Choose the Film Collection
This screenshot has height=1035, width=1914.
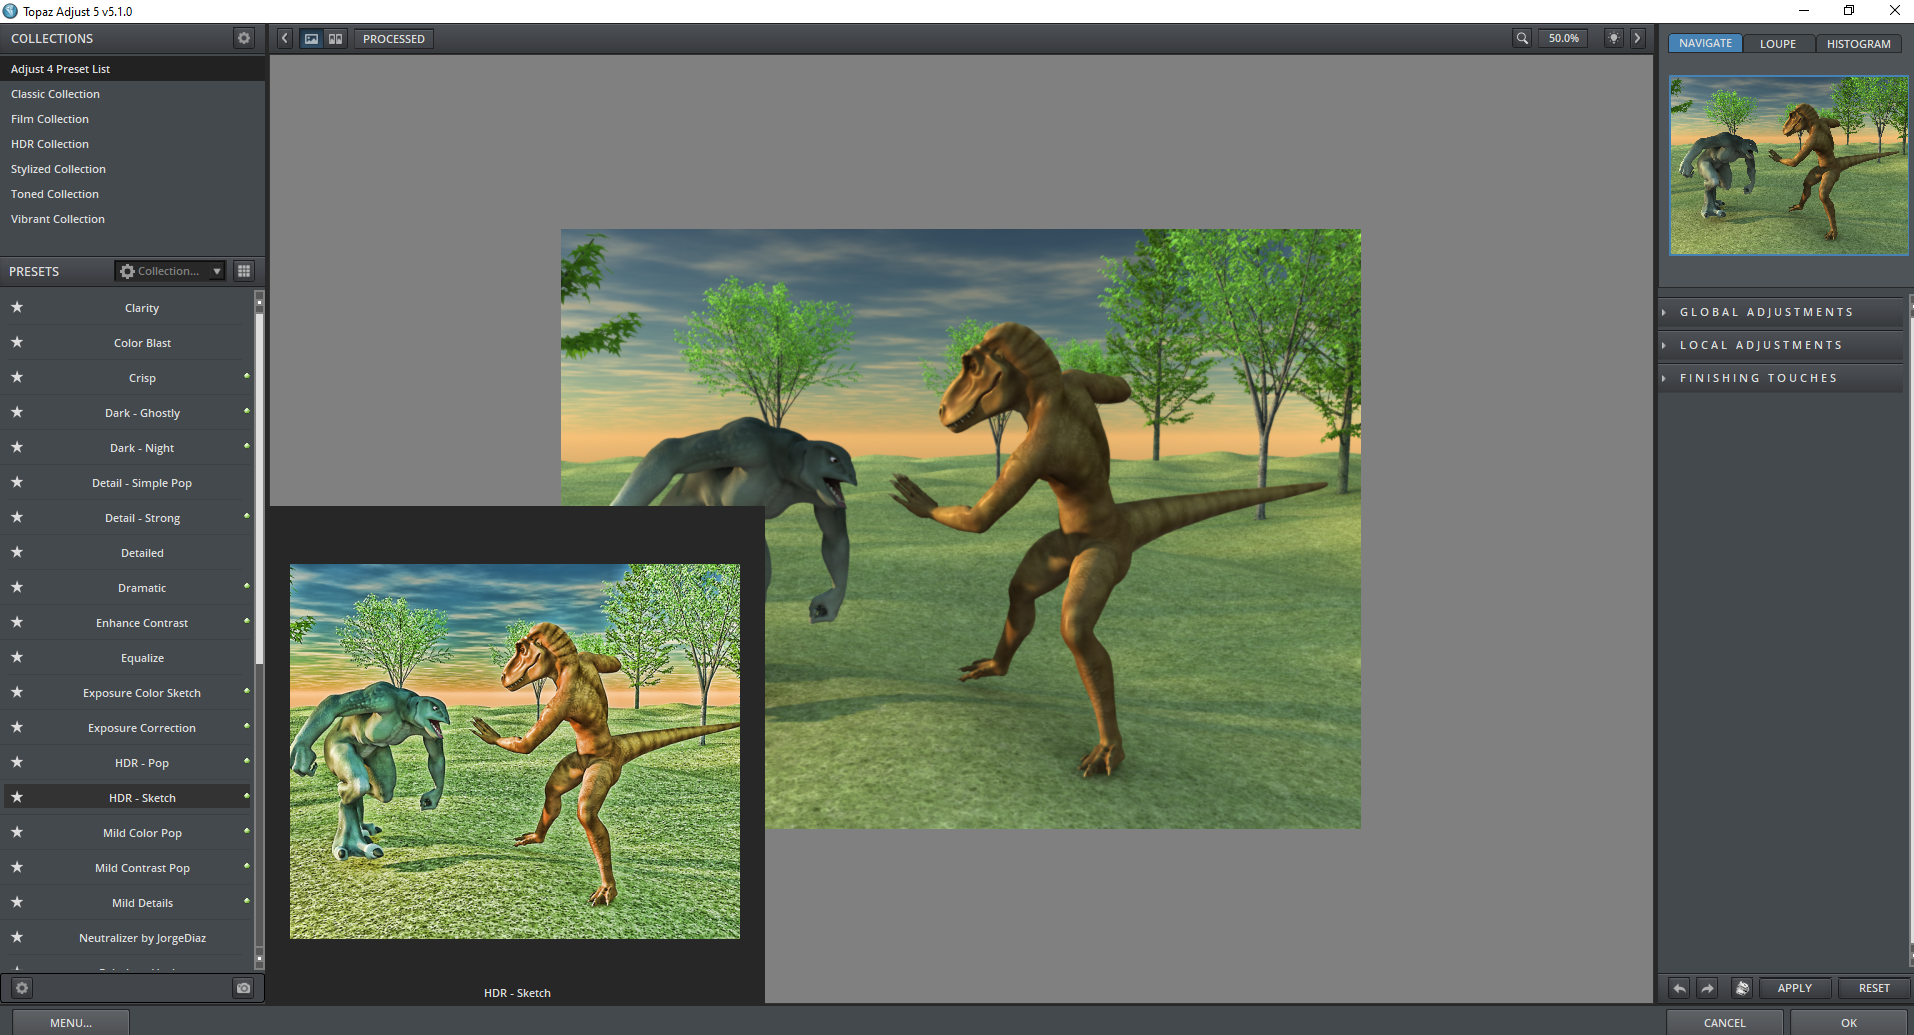(x=132, y=119)
